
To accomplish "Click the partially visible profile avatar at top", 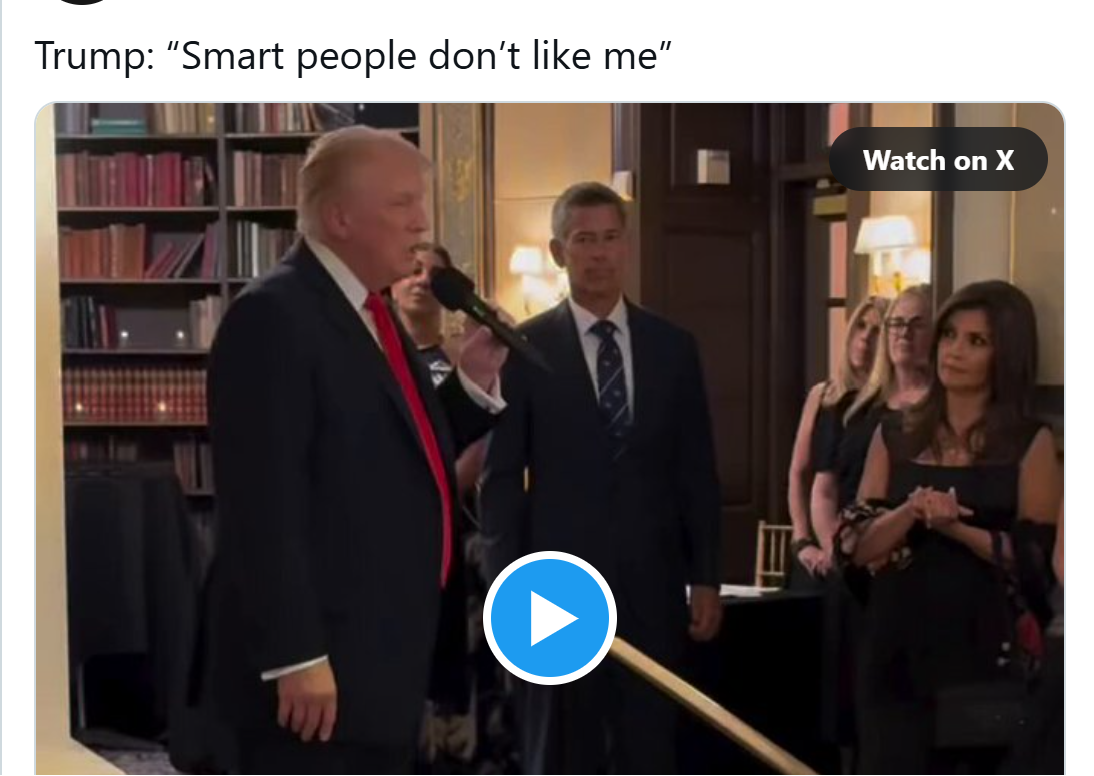I will (x=82, y=2).
